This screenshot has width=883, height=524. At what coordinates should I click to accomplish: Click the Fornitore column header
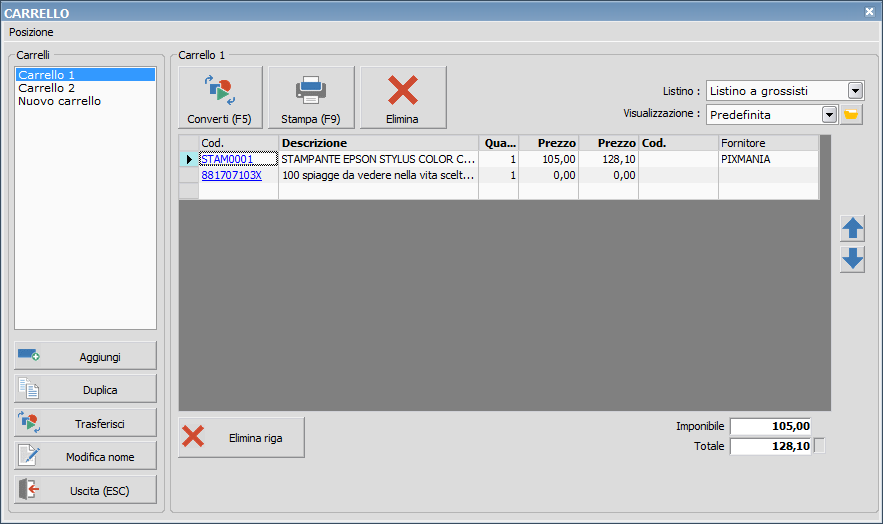tap(769, 143)
